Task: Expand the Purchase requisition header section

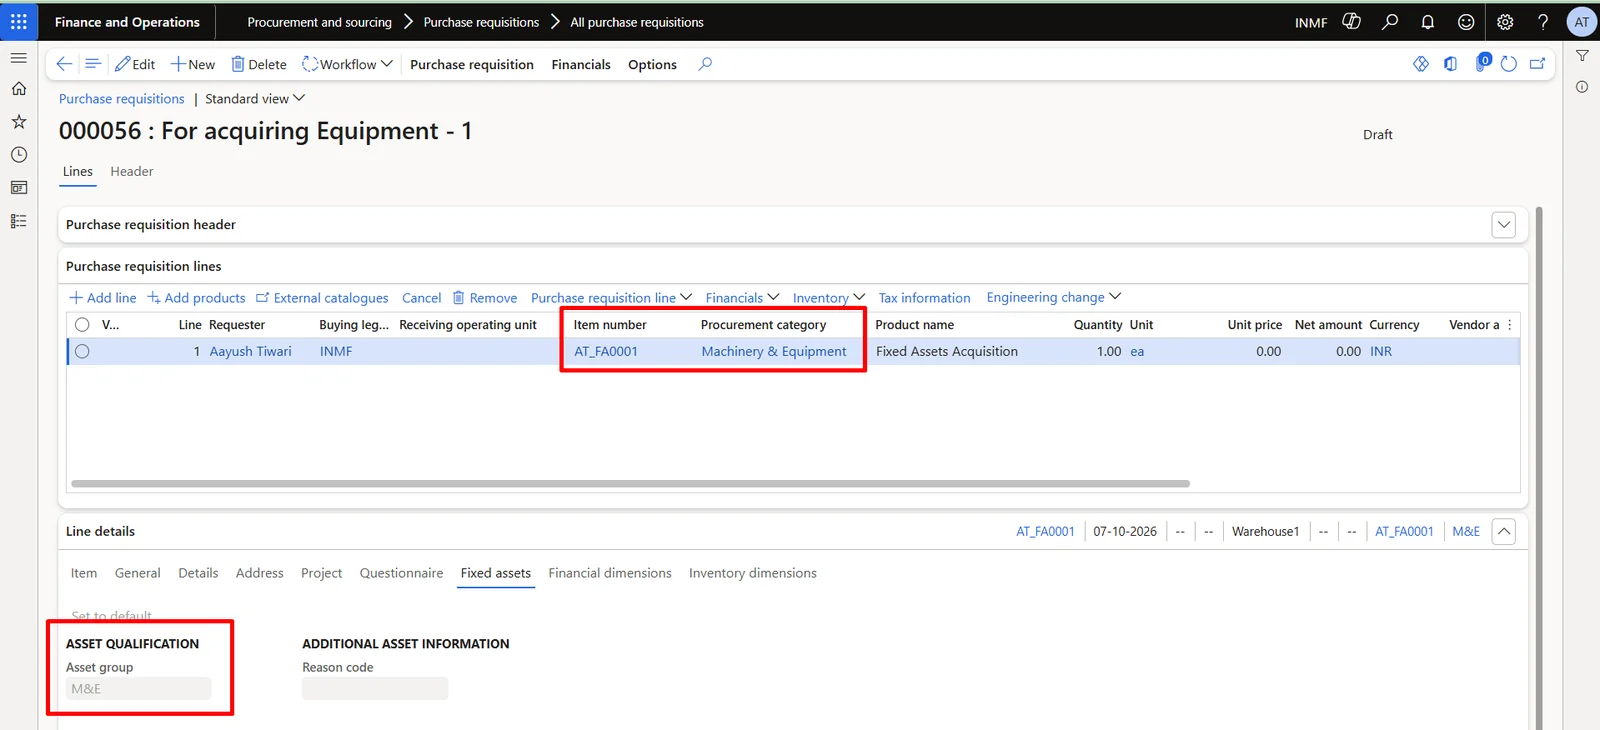Action: (x=1504, y=225)
